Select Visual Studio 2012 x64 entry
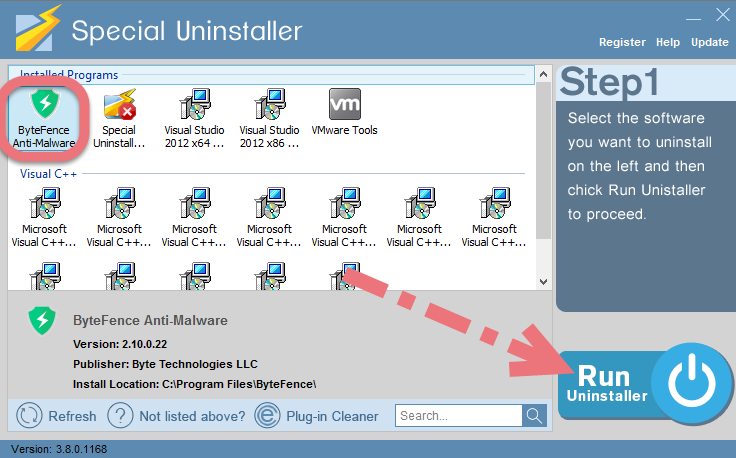The width and height of the screenshot is (736, 458). pyautogui.click(x=194, y=117)
